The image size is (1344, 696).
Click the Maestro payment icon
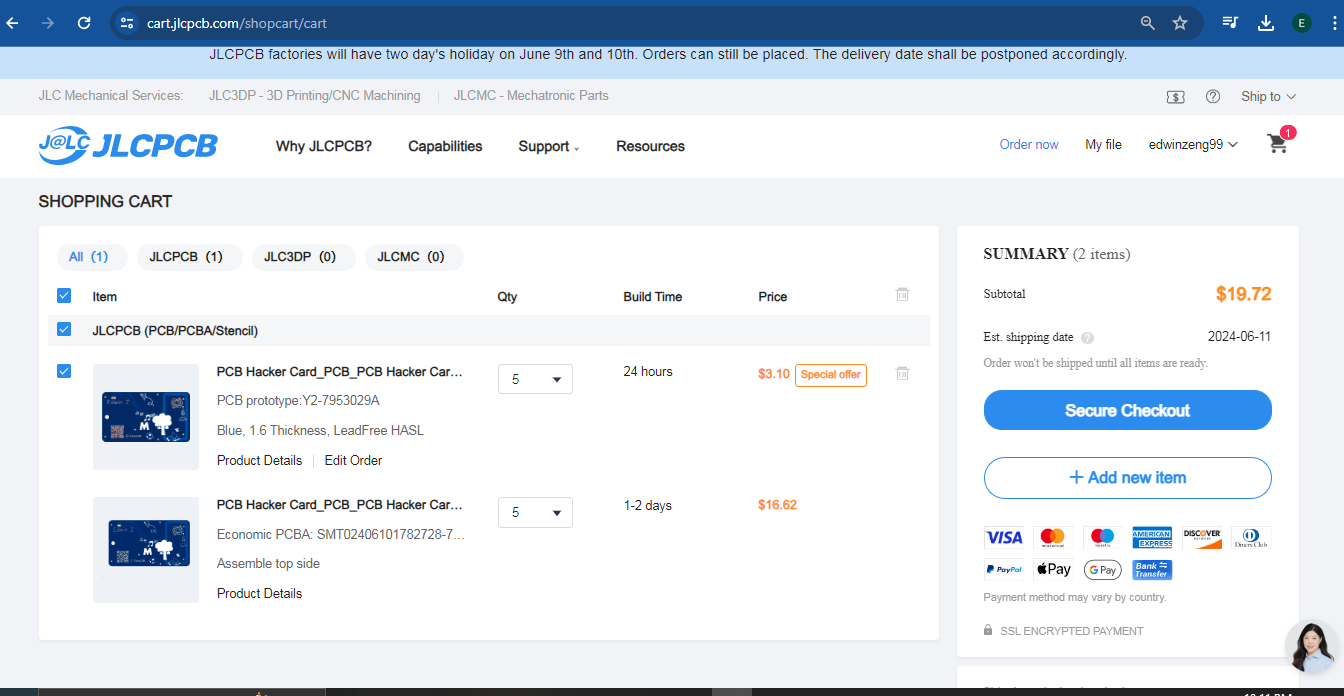click(1103, 538)
